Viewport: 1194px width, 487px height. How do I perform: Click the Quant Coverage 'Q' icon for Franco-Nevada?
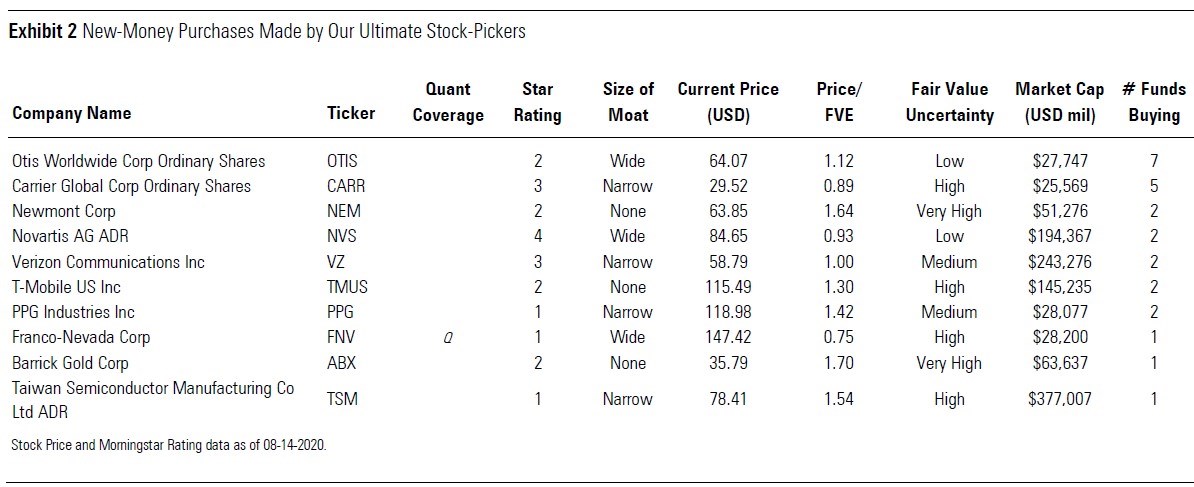pyautogui.click(x=448, y=338)
